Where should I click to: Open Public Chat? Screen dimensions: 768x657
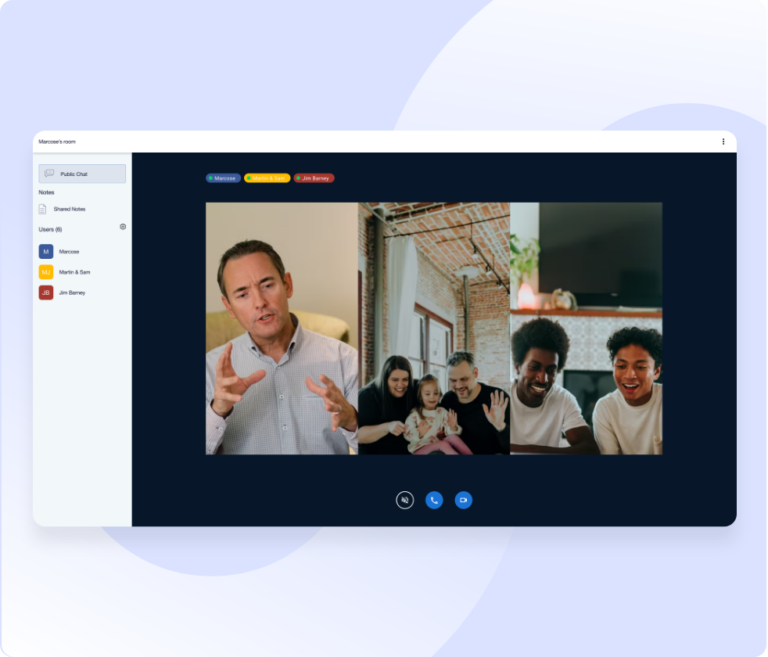coord(82,173)
